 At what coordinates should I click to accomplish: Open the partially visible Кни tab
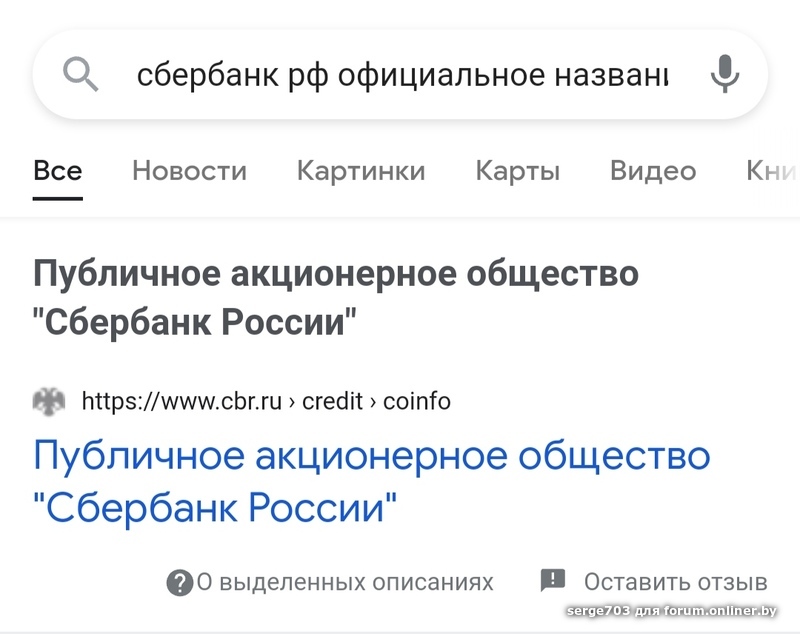(771, 171)
